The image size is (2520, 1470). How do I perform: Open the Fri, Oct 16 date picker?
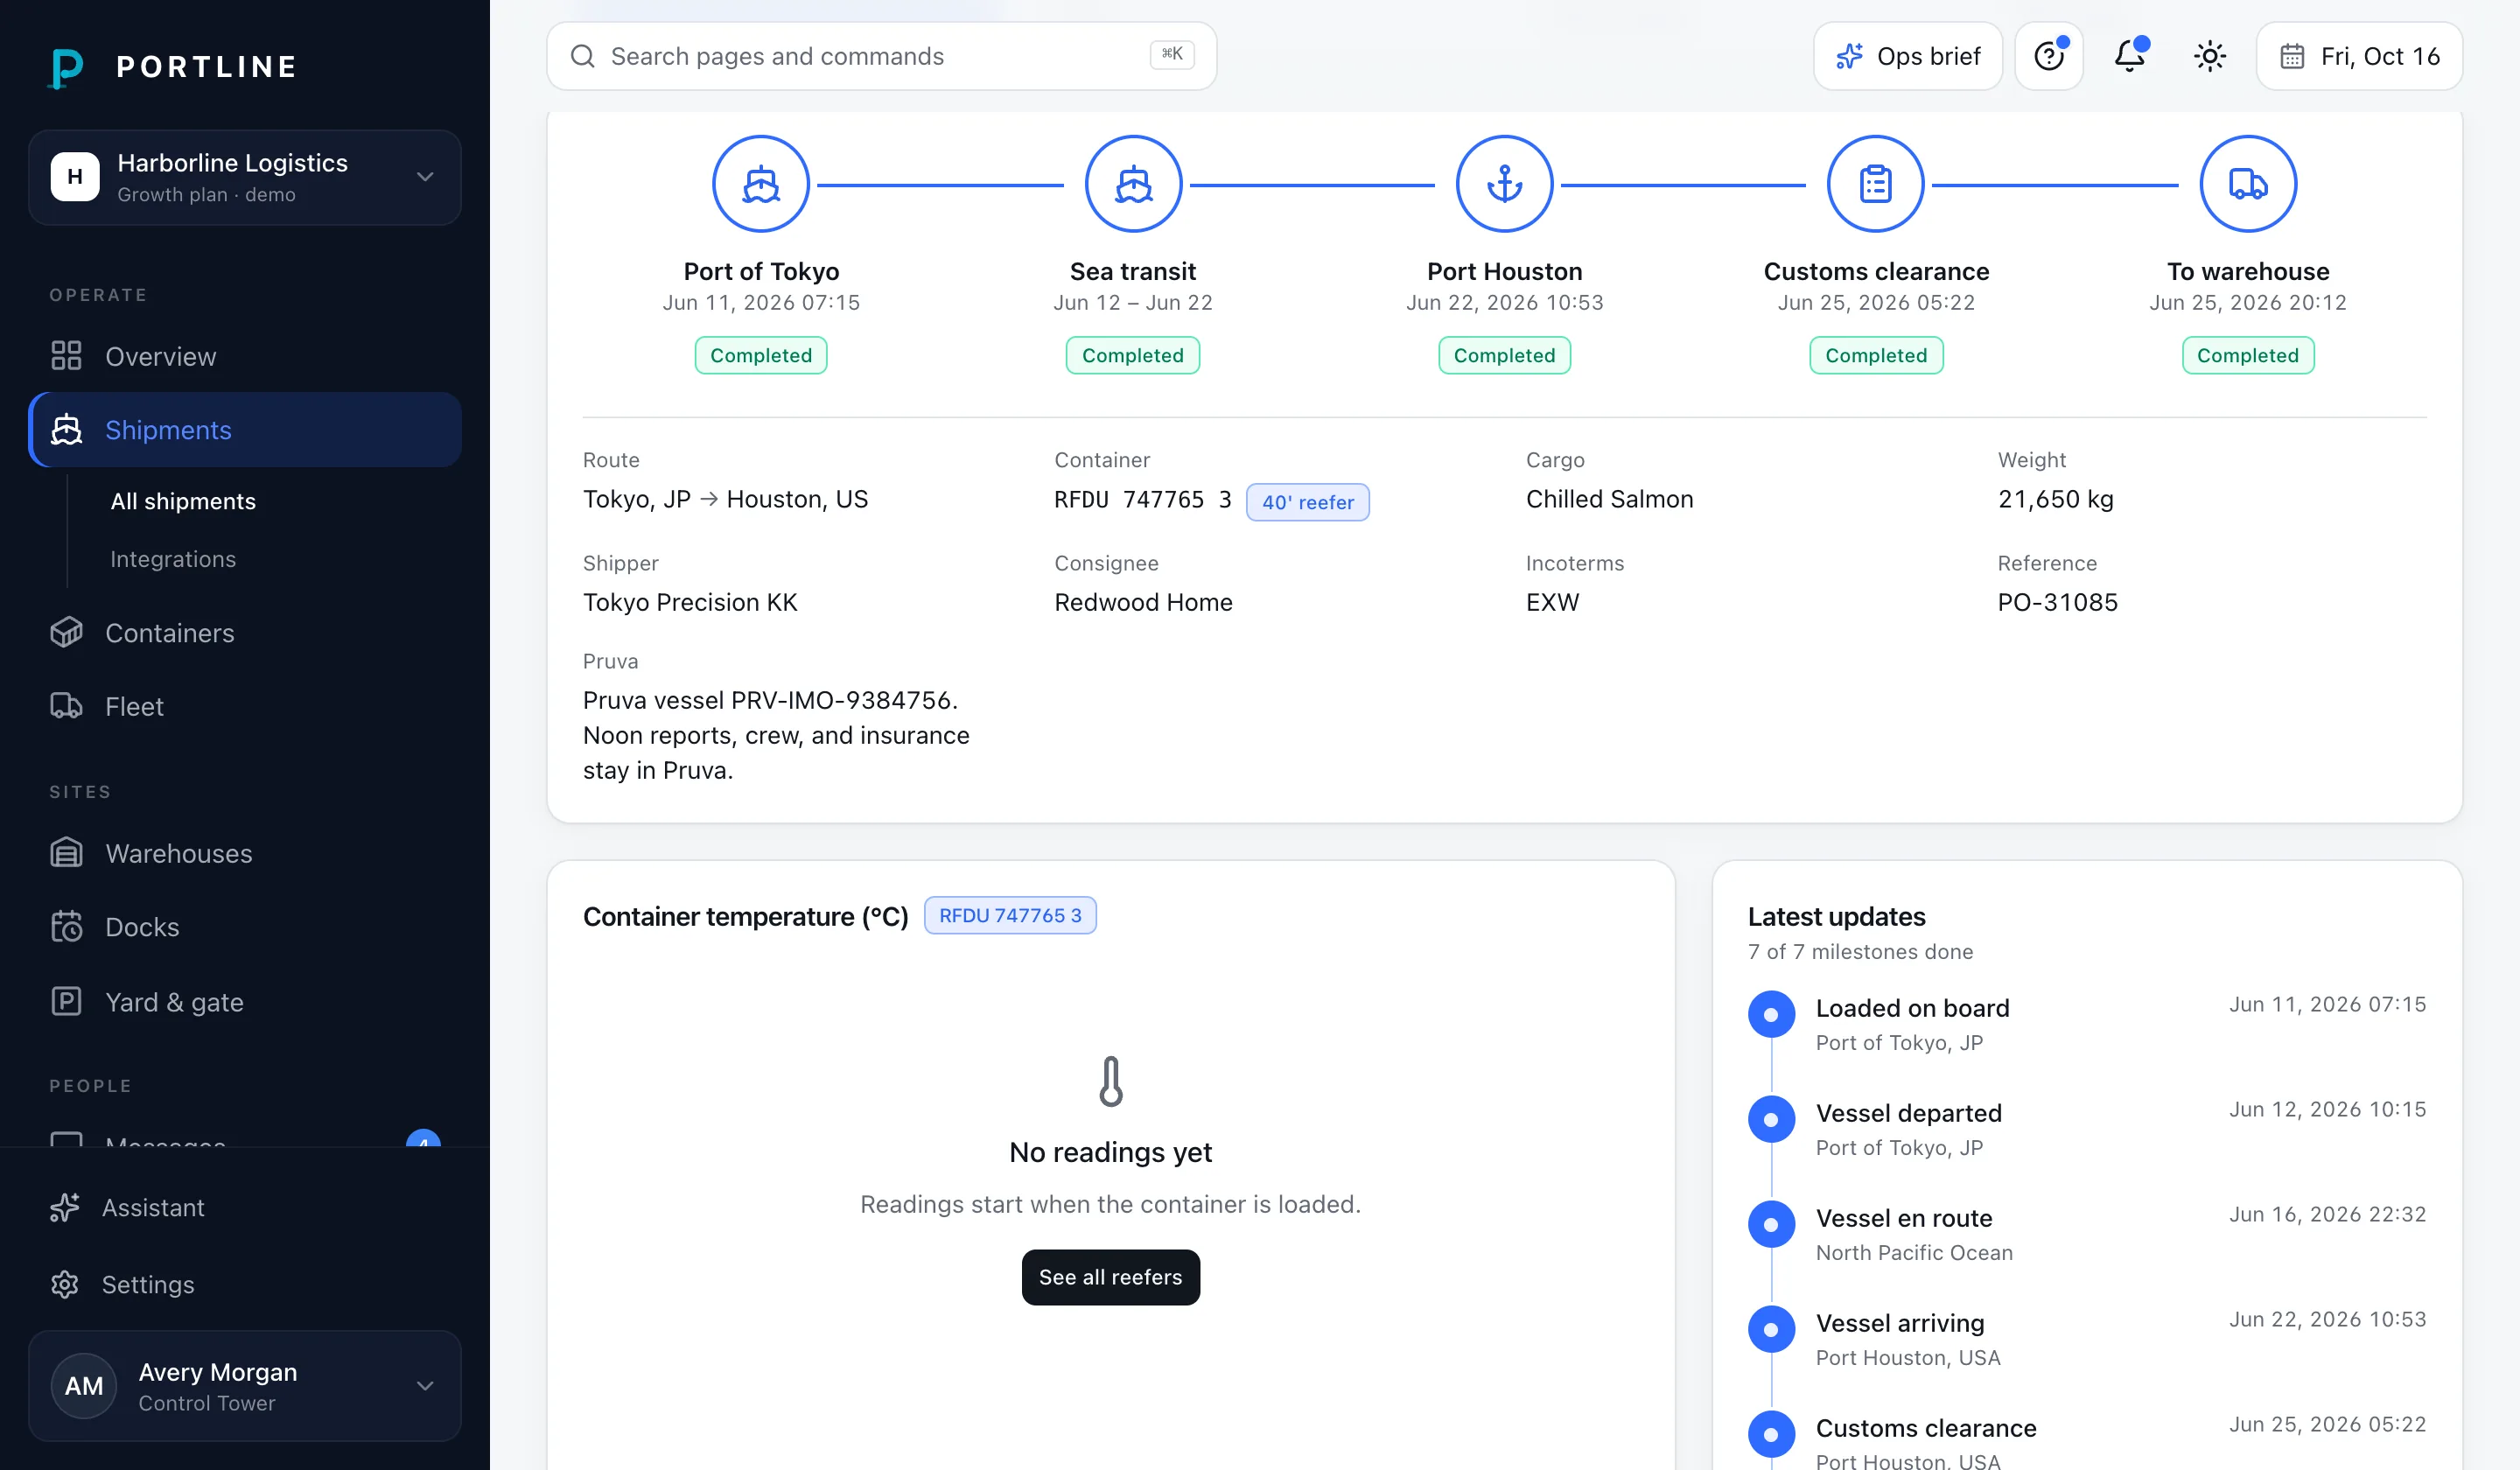tap(2360, 56)
